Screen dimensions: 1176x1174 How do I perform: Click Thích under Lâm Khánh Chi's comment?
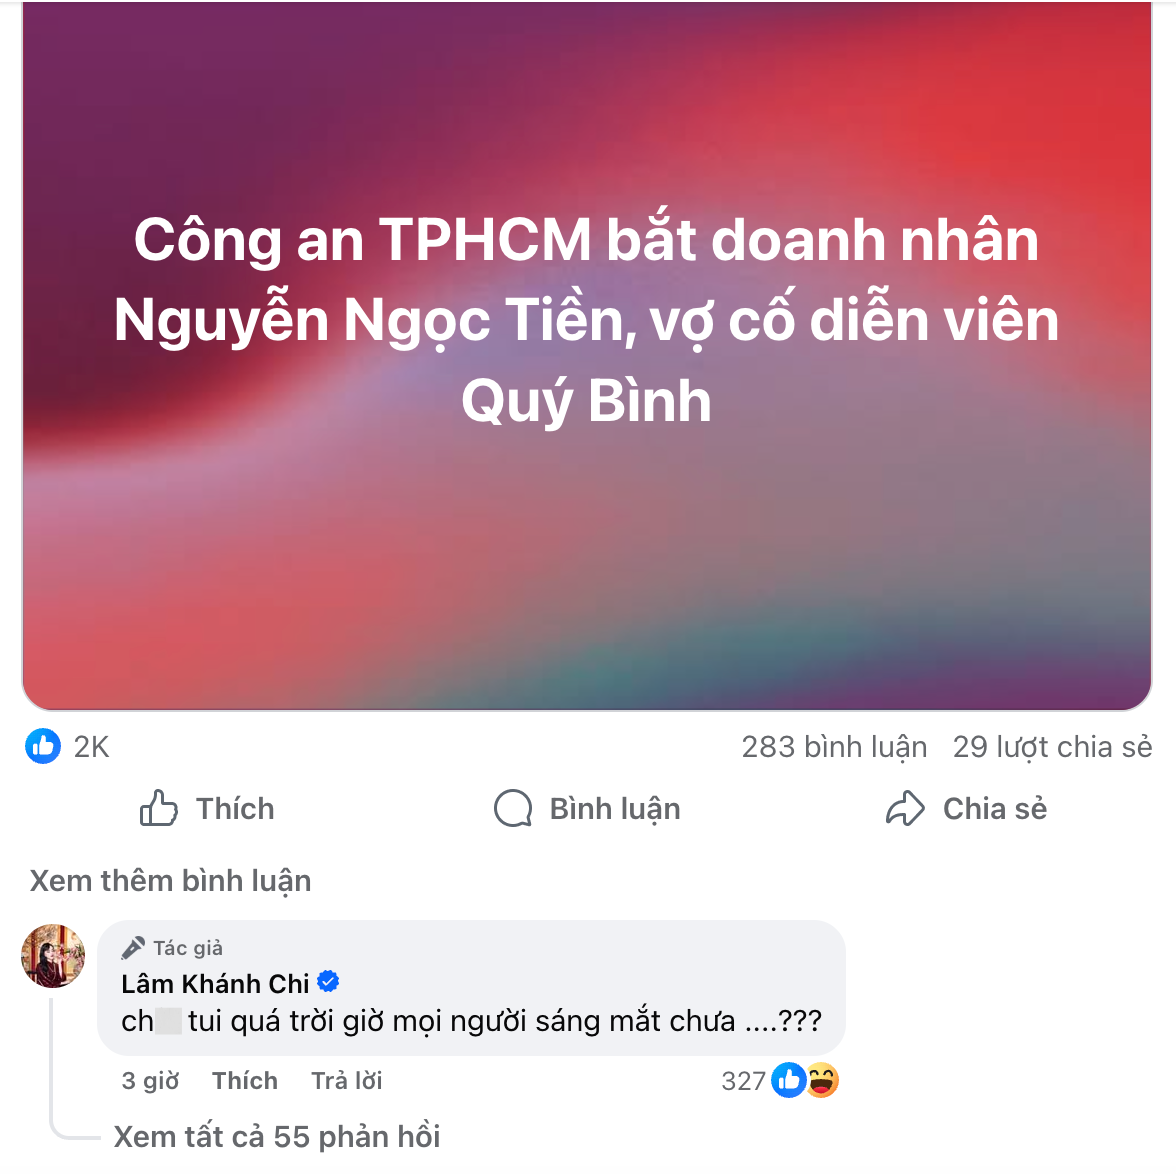244,1081
